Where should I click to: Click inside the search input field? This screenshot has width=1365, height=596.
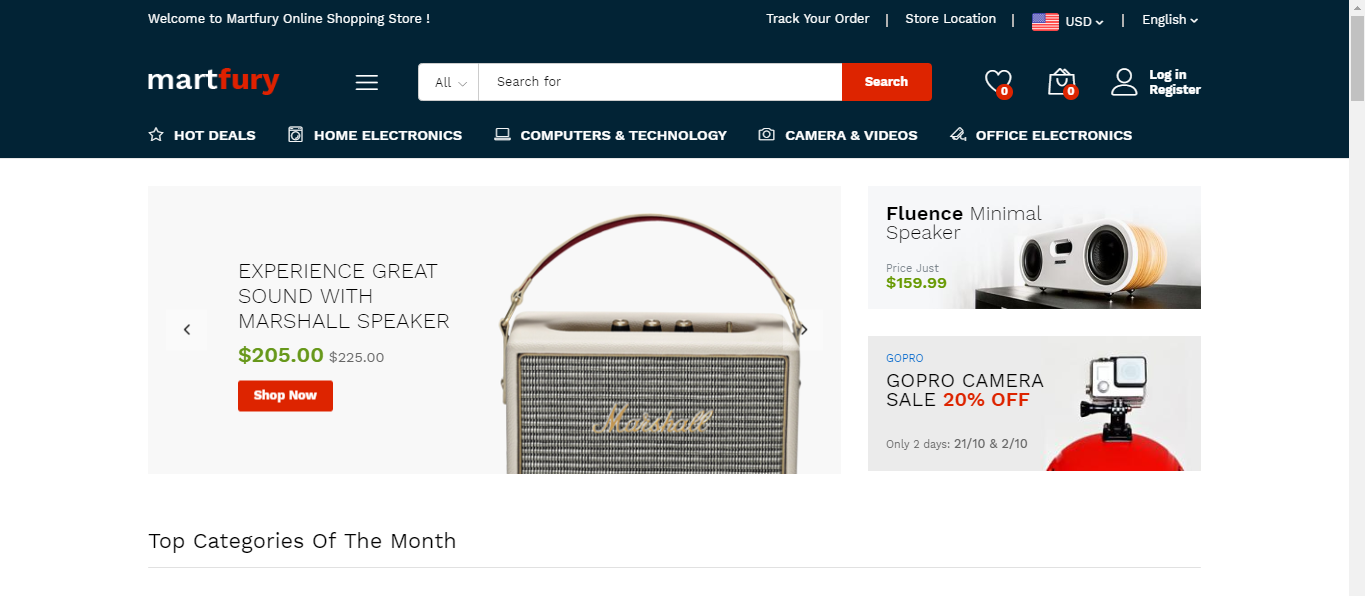[x=660, y=81]
